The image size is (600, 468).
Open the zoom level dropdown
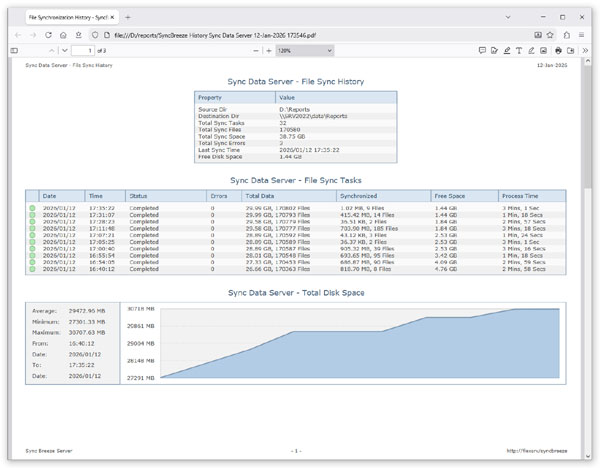coord(305,51)
